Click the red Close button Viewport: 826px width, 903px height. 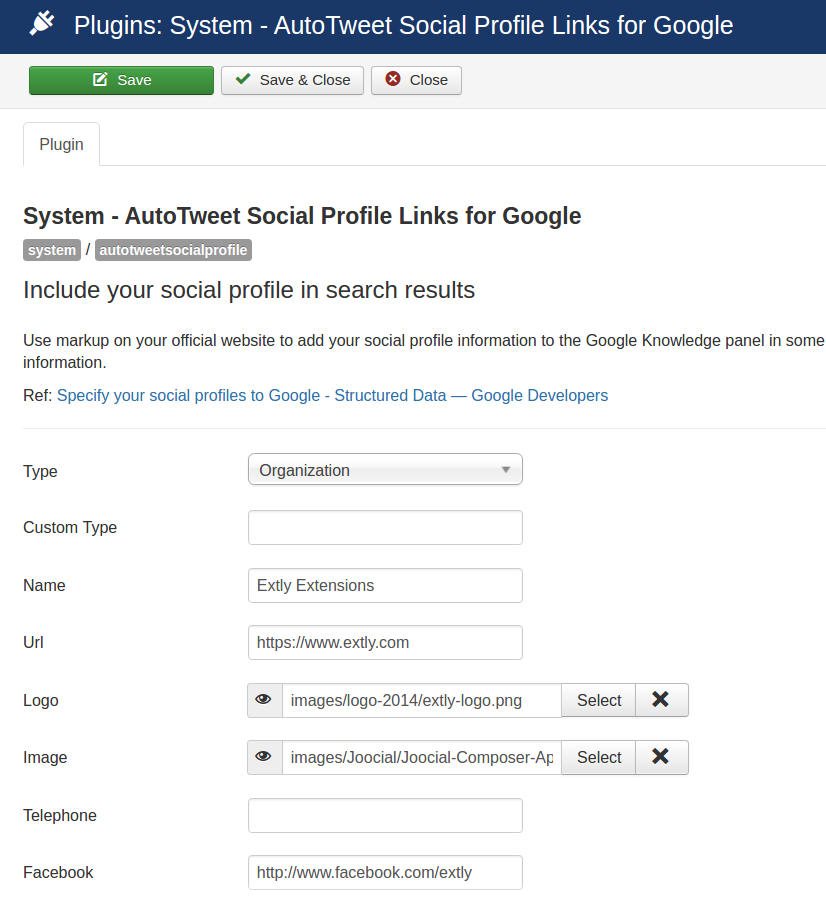(x=416, y=80)
